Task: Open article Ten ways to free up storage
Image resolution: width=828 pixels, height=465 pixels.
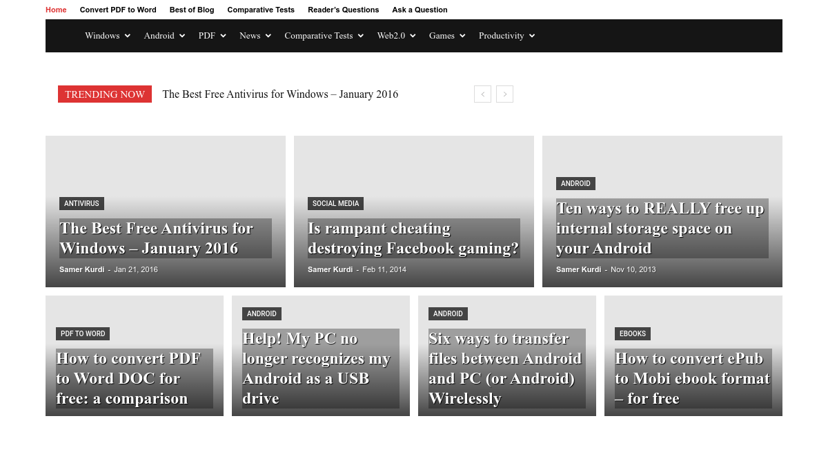Action: (x=662, y=228)
